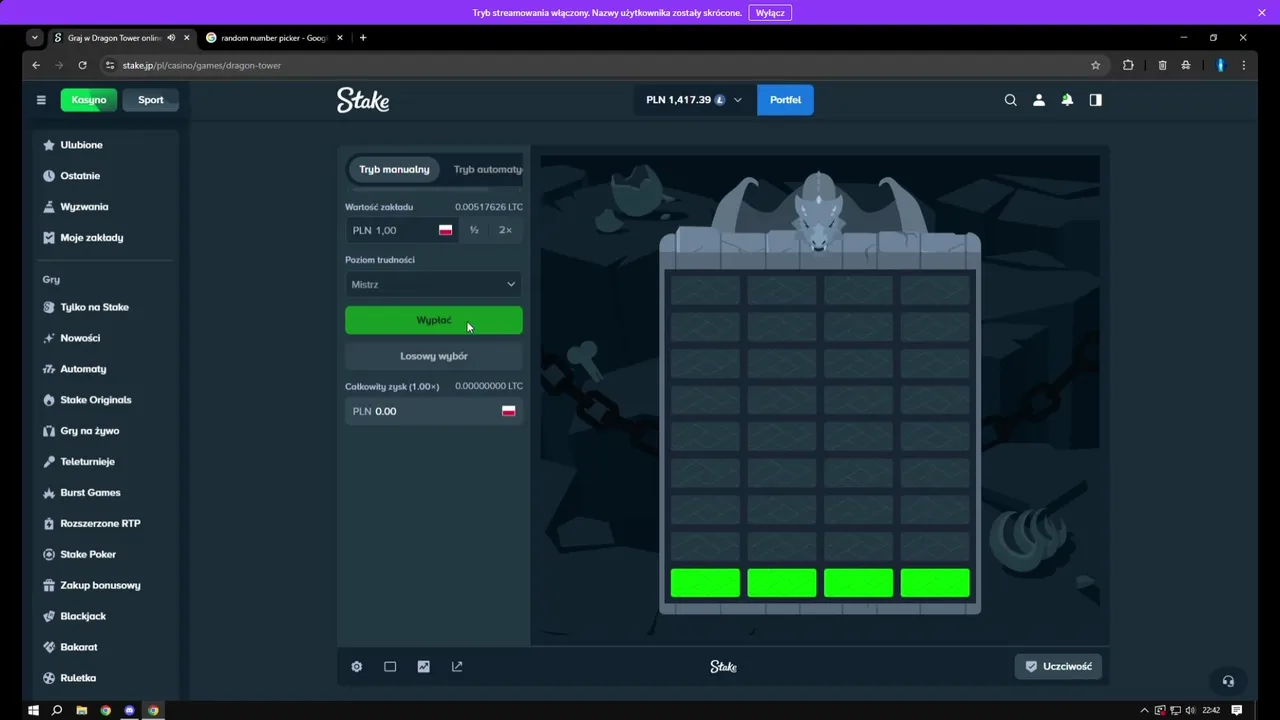Open the browser extensions puzzle icon
Viewport: 1280px width, 720px height.
click(x=1128, y=65)
